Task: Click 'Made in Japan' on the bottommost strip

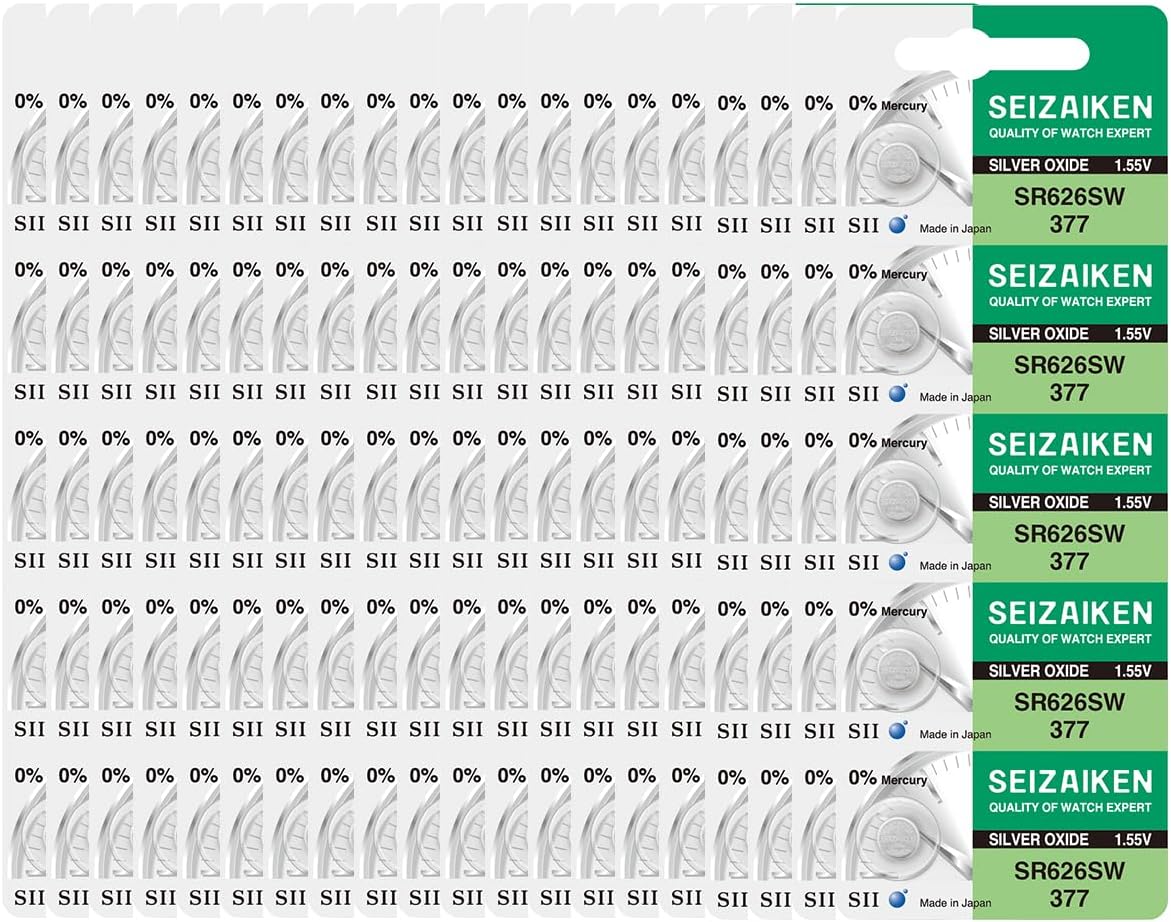Action: (955, 903)
